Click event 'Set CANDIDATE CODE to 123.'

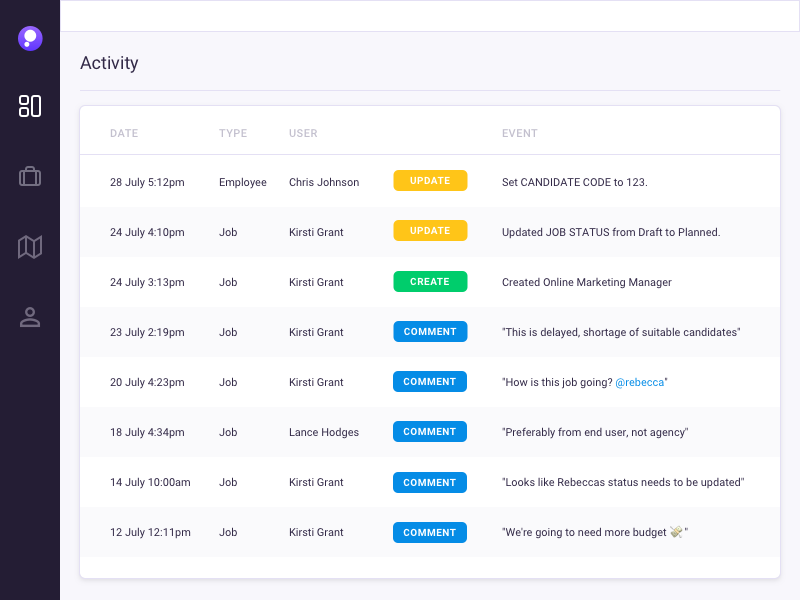[x=574, y=182]
